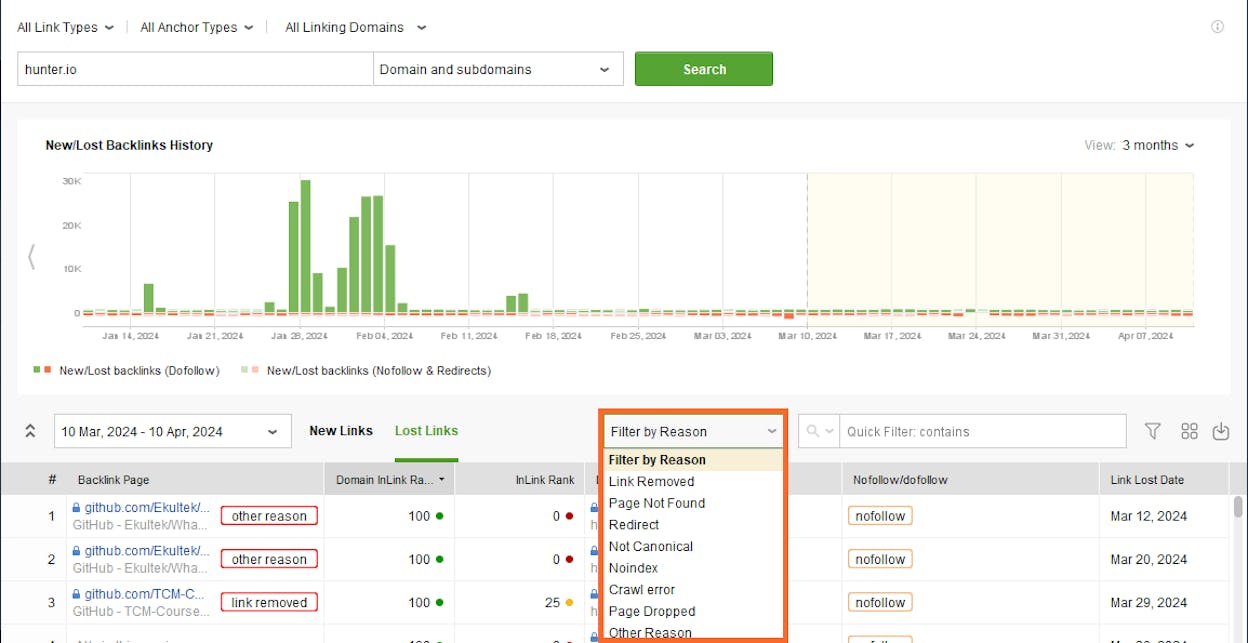
Task: Choose Redirect in reason list
Action: point(693,524)
